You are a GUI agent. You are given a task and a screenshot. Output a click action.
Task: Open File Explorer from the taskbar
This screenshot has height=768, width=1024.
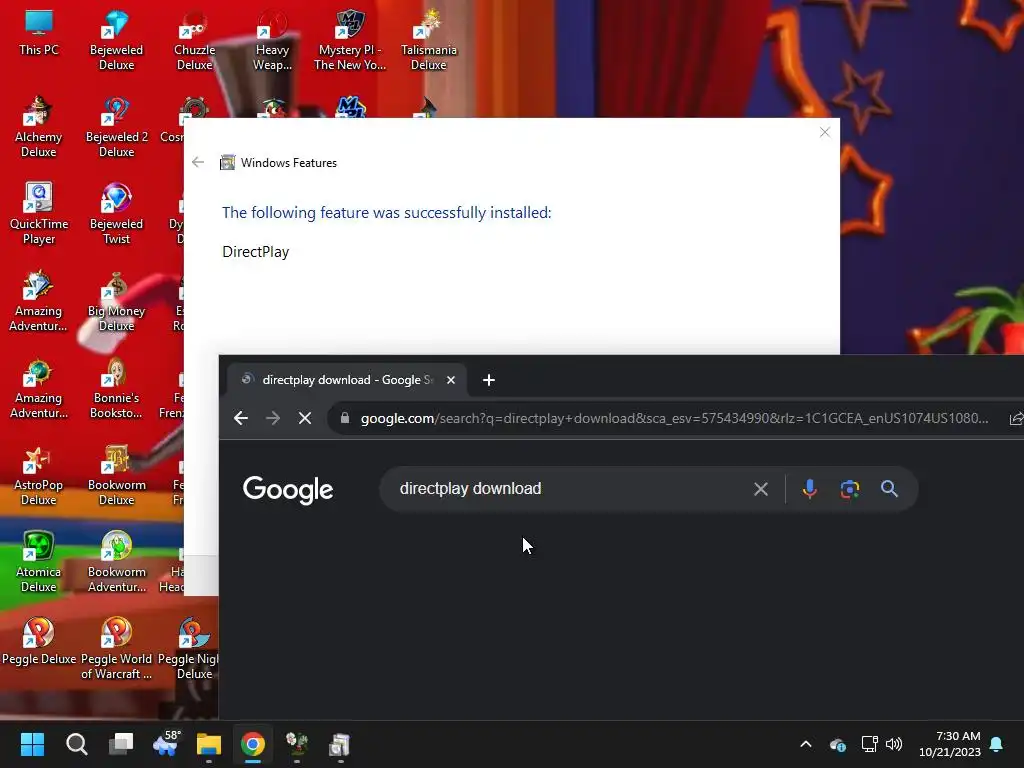(209, 744)
